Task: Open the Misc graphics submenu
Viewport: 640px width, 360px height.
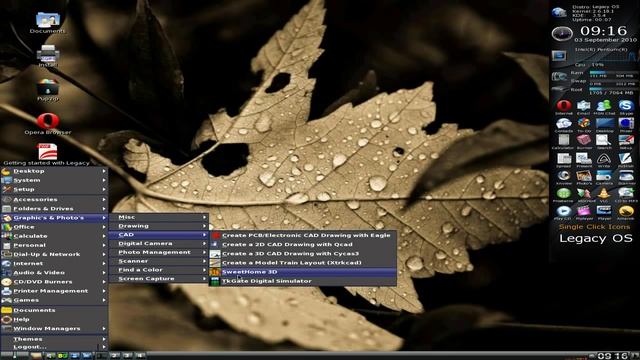Action: click(159, 217)
